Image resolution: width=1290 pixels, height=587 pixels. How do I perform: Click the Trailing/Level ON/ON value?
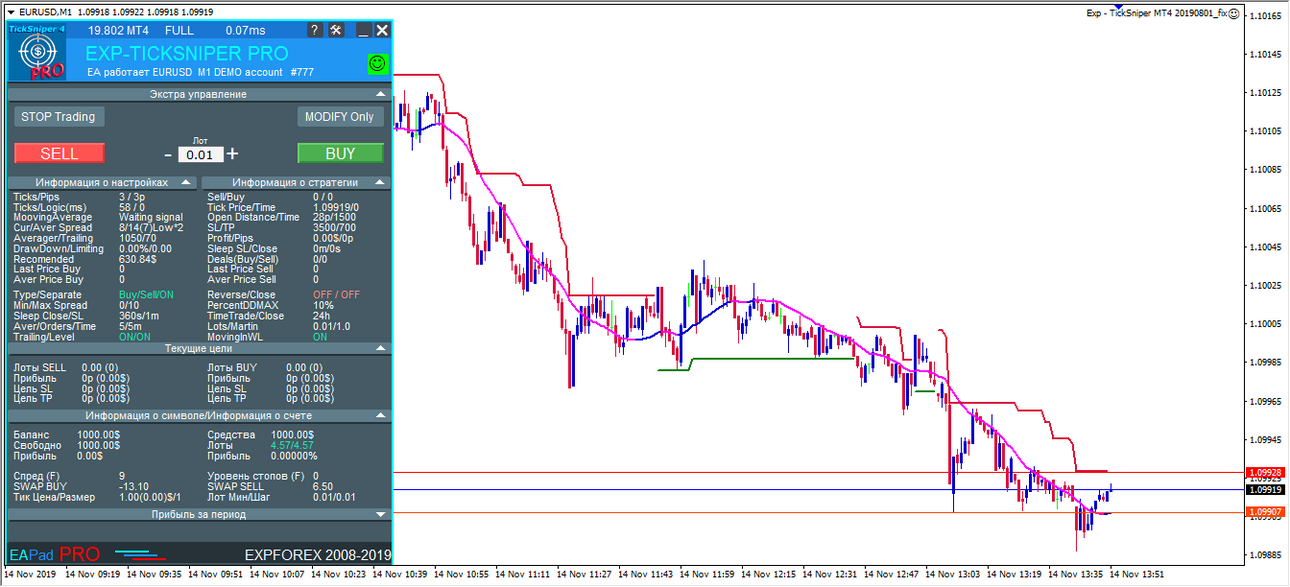tap(134, 337)
